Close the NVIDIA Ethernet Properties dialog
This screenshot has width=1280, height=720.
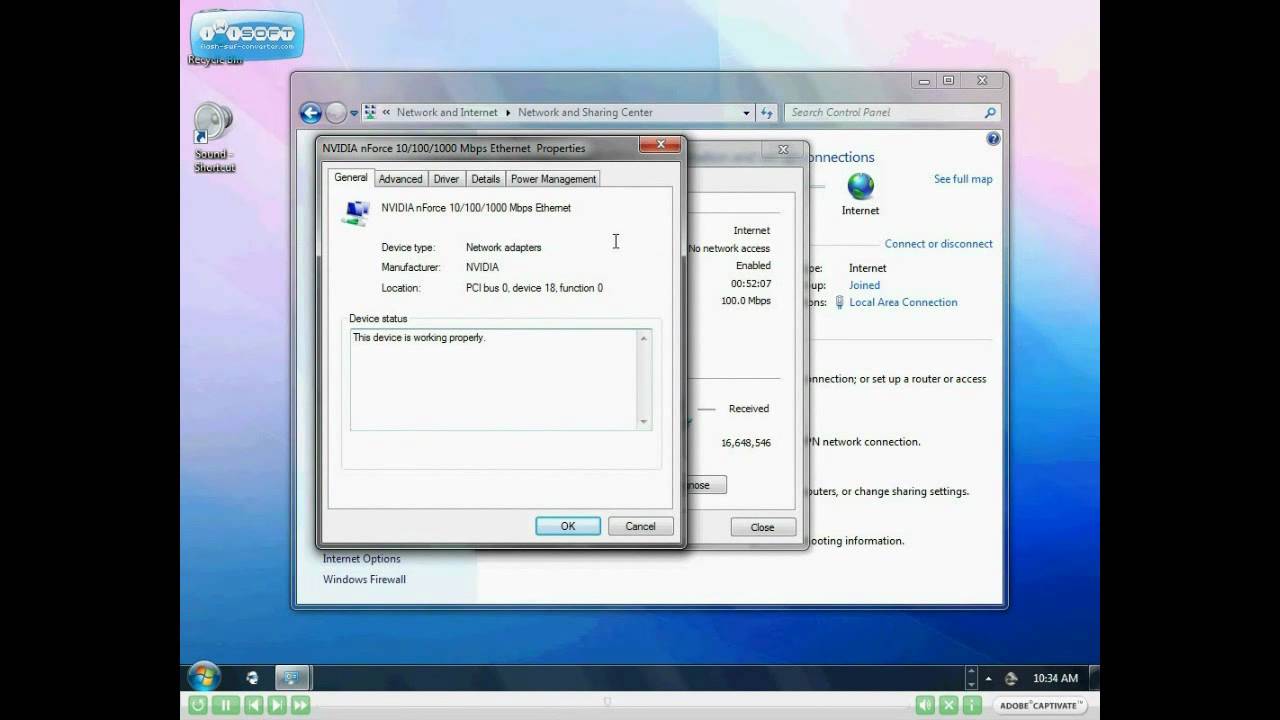tap(660, 145)
